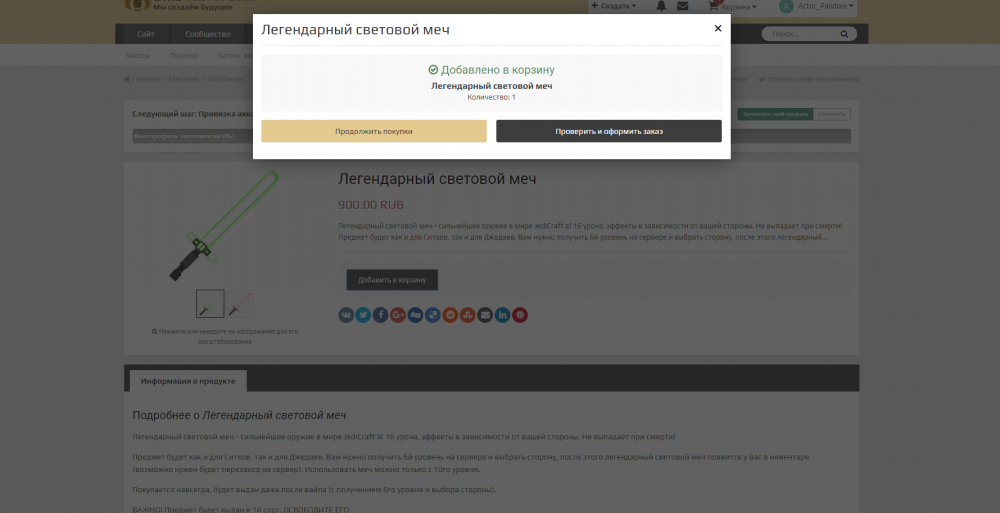Open the notifications bell
The width and height of the screenshot is (1000, 513).
(x=661, y=6)
